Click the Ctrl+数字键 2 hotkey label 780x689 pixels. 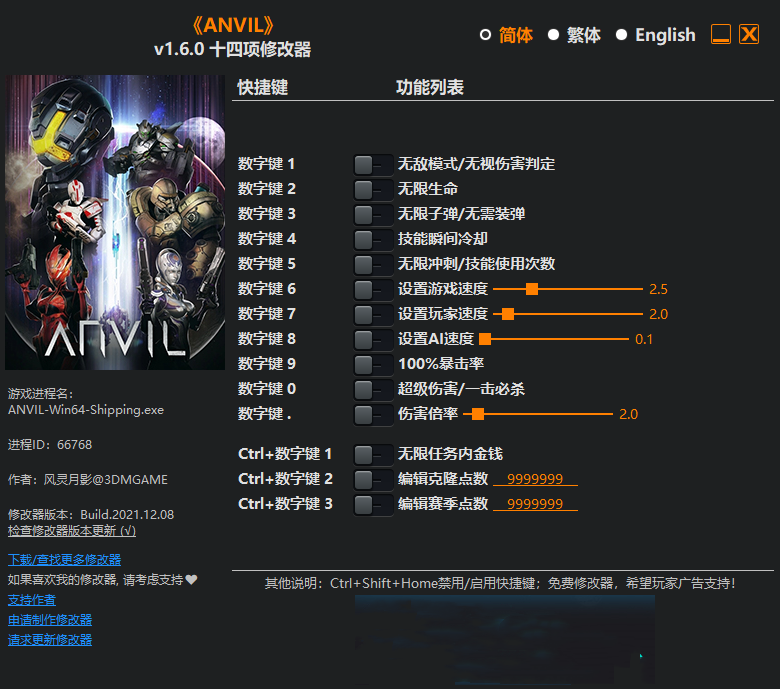(285, 479)
